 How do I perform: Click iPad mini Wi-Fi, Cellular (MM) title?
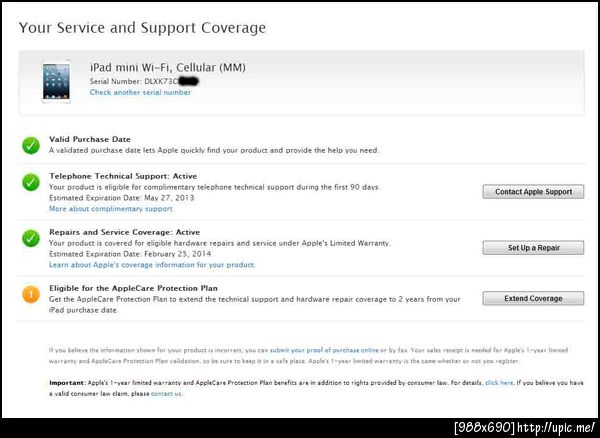pos(168,68)
